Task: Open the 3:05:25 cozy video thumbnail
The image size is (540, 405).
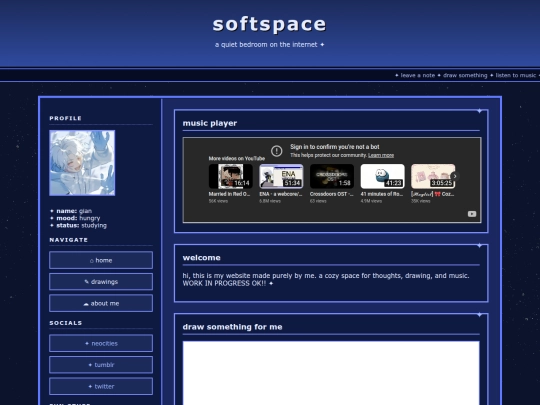Action: [x=433, y=176]
